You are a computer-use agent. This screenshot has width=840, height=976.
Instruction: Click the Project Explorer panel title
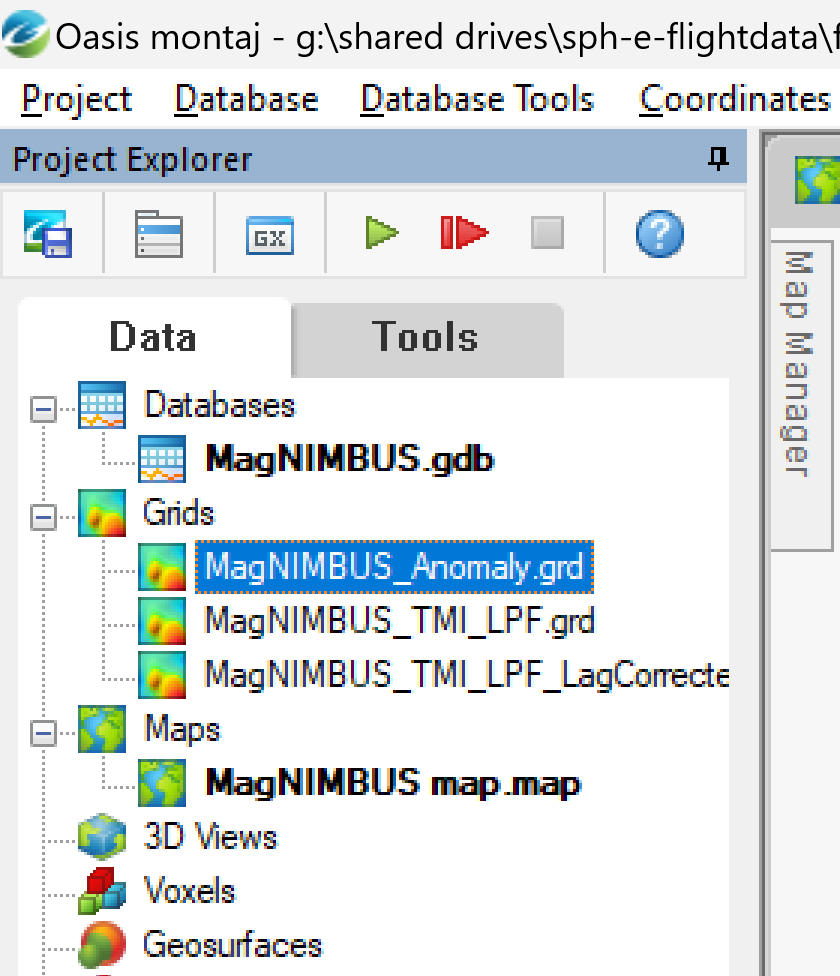pos(132,159)
